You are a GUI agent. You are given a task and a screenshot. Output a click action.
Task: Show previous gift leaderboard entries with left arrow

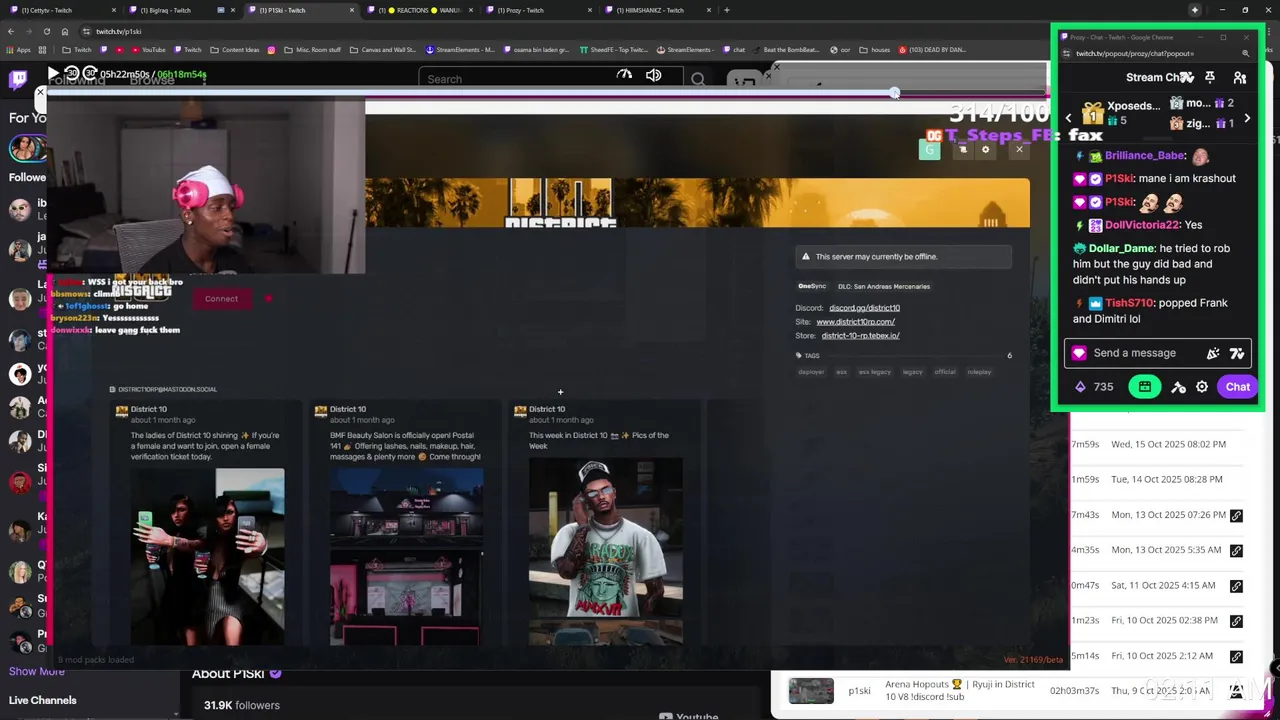click(x=1068, y=118)
